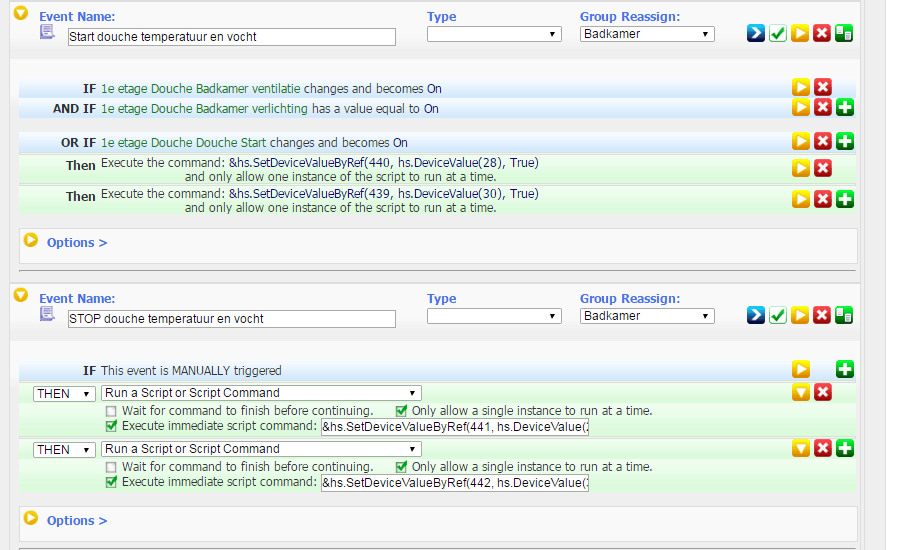Open Type dropdown for Start douche event
The height and width of the screenshot is (550, 908).
pyautogui.click(x=494, y=34)
